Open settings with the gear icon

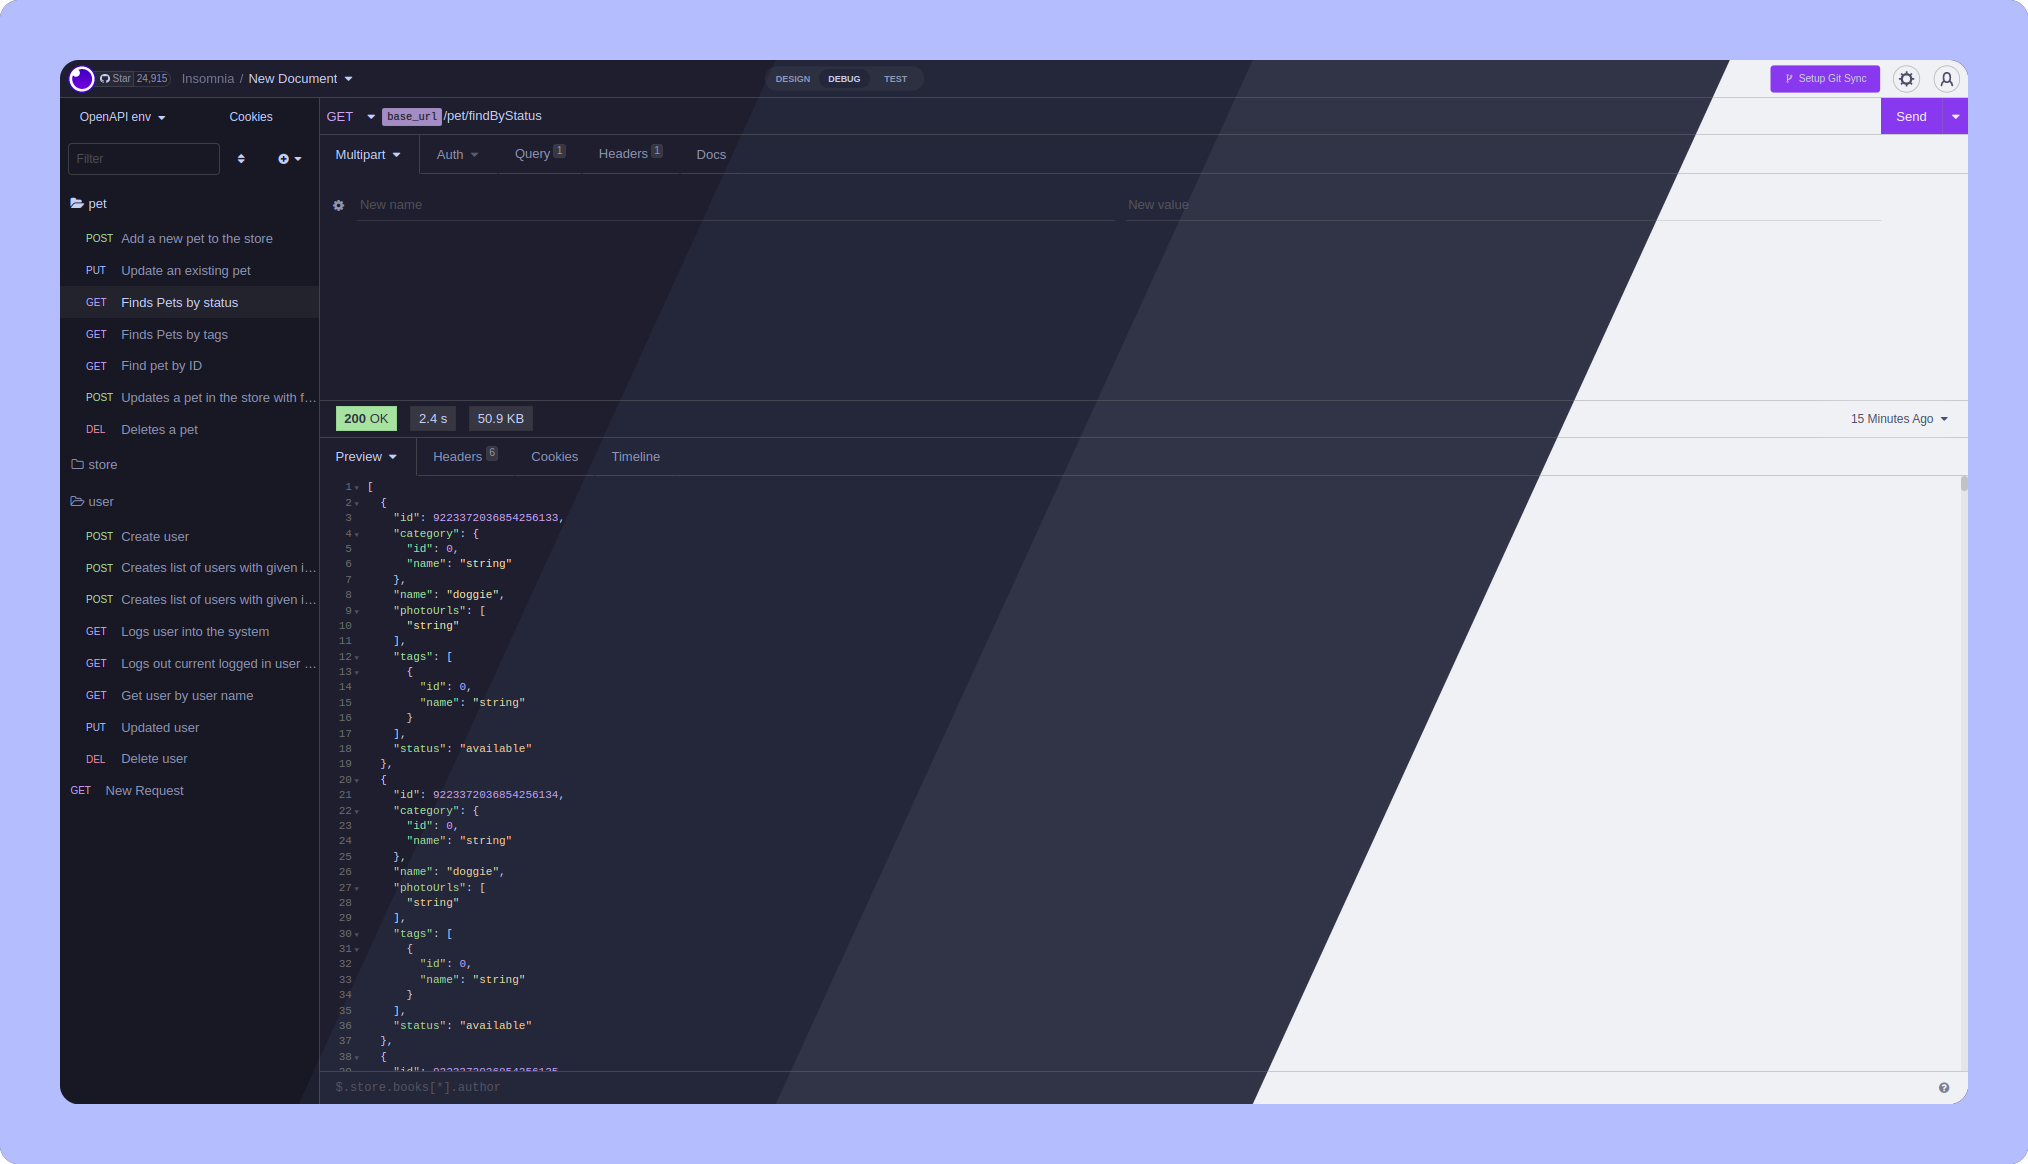[x=1906, y=79]
